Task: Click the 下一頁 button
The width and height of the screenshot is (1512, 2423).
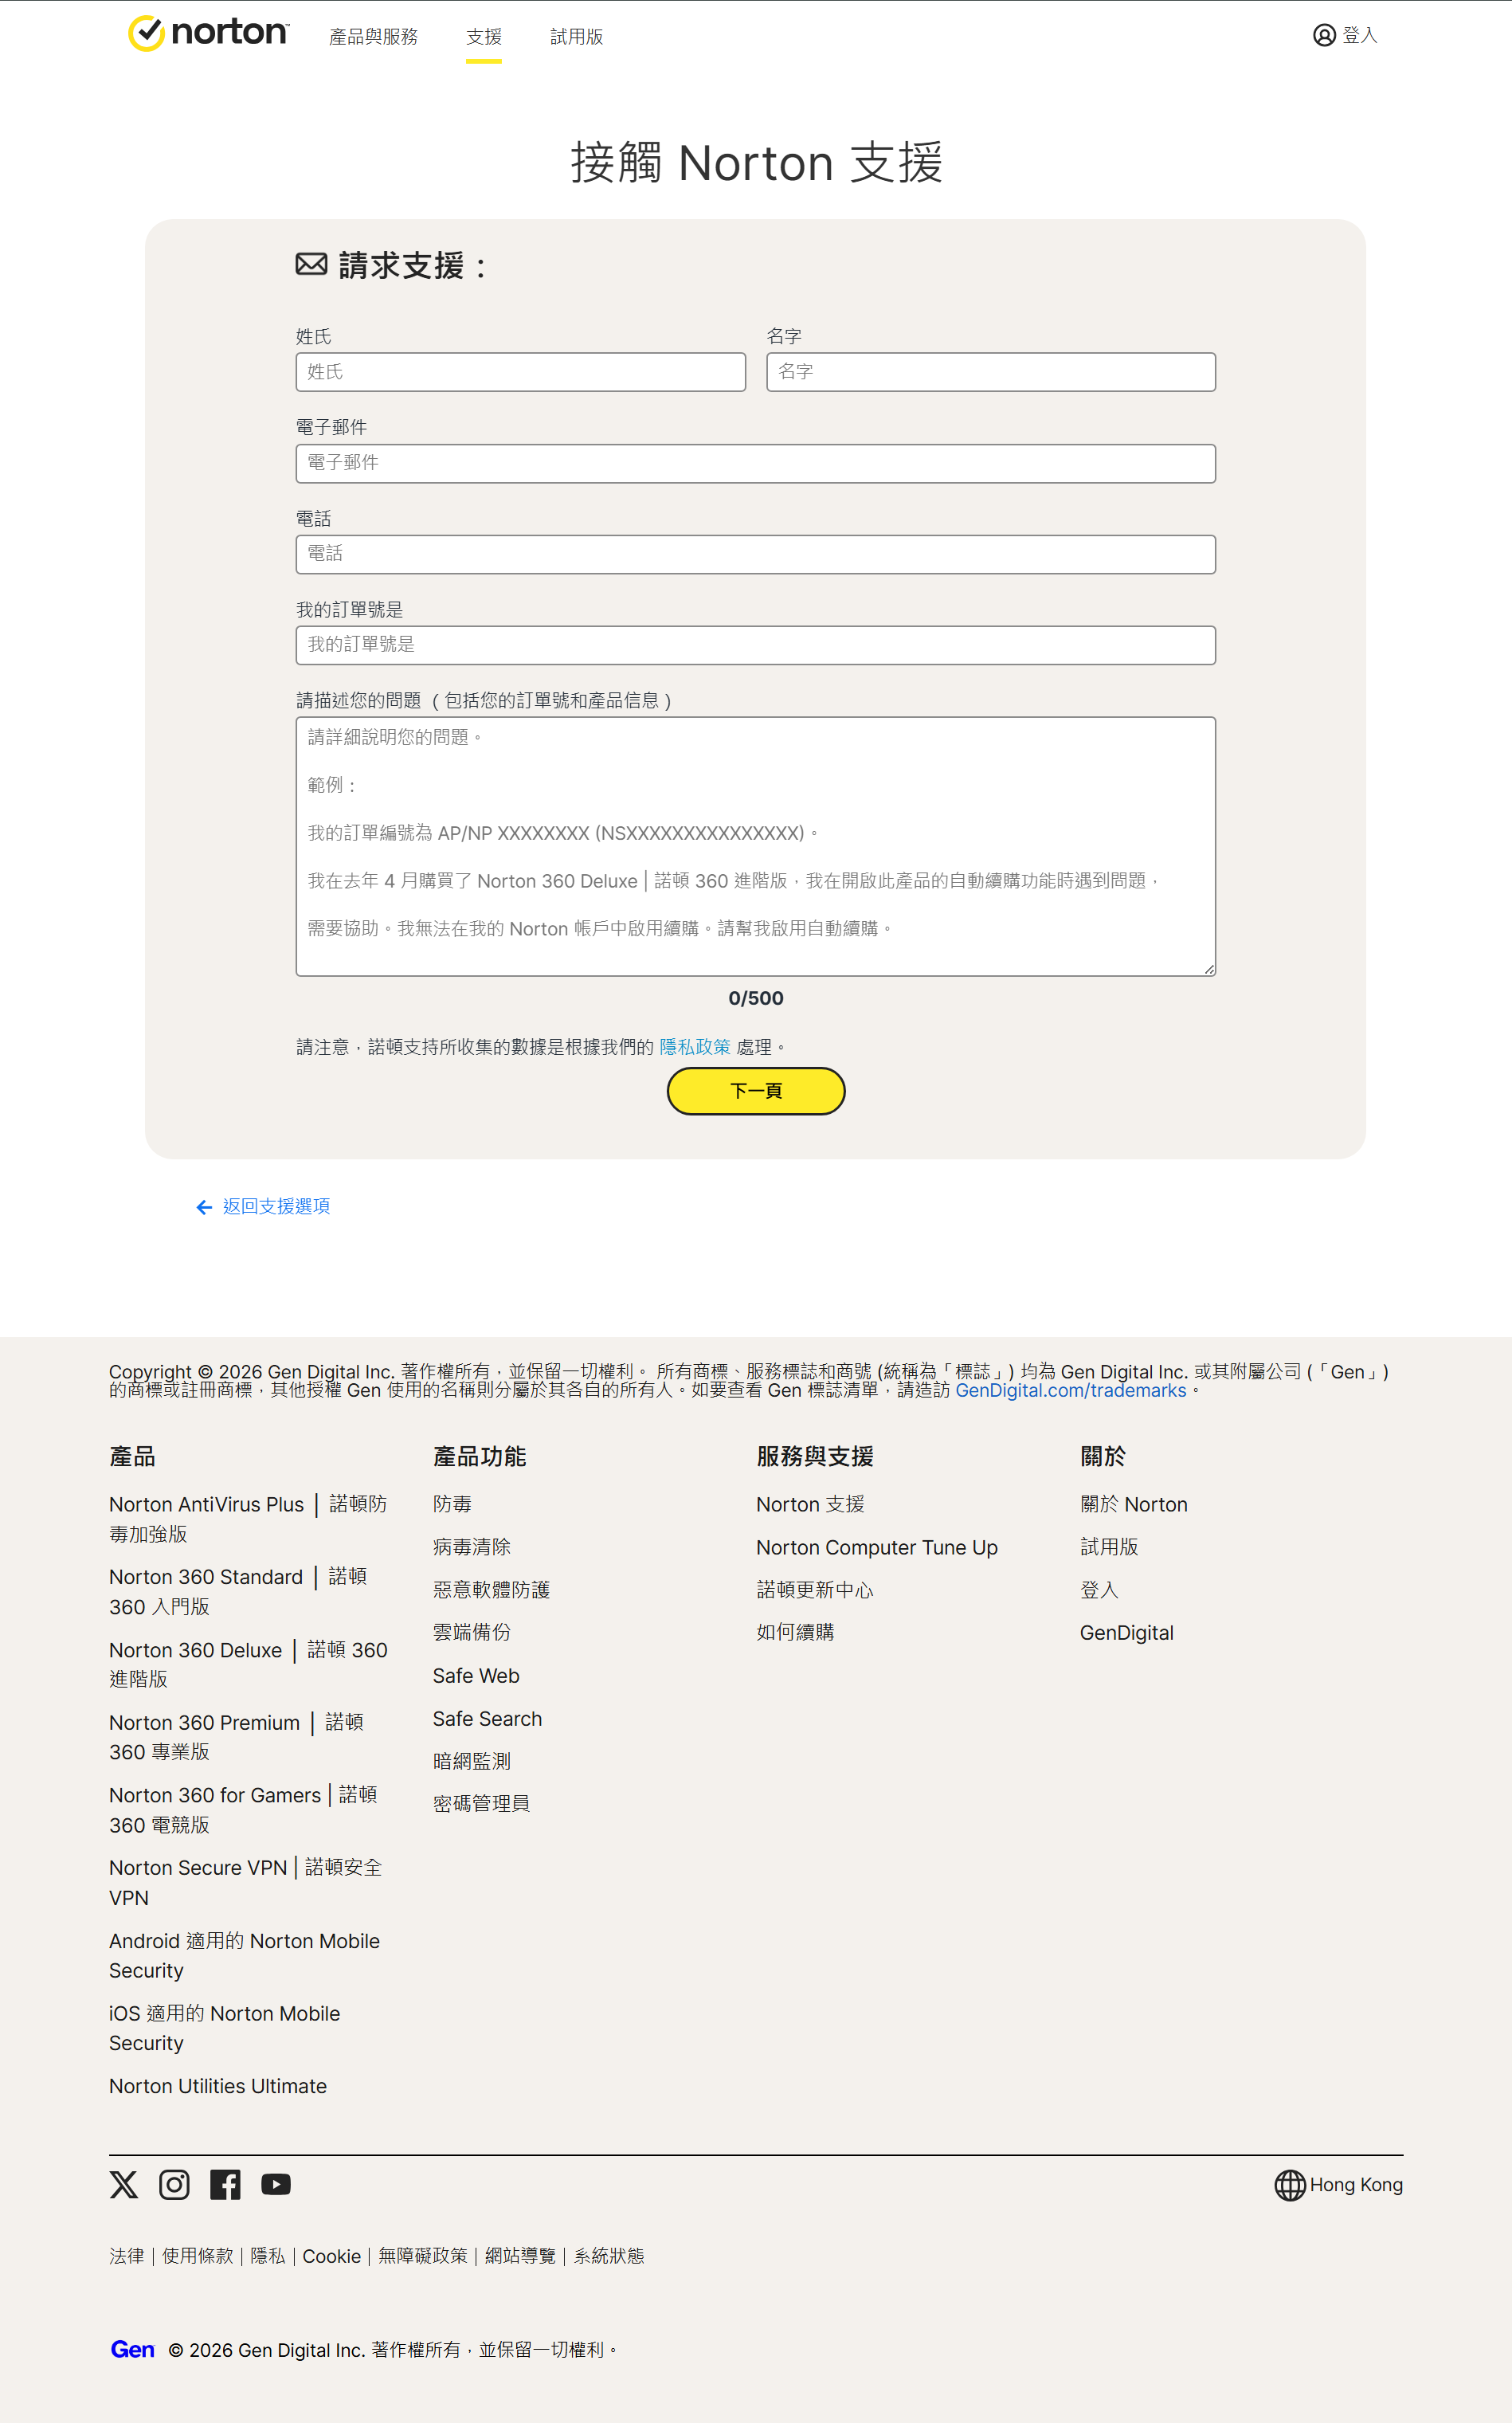Action: [756, 1090]
